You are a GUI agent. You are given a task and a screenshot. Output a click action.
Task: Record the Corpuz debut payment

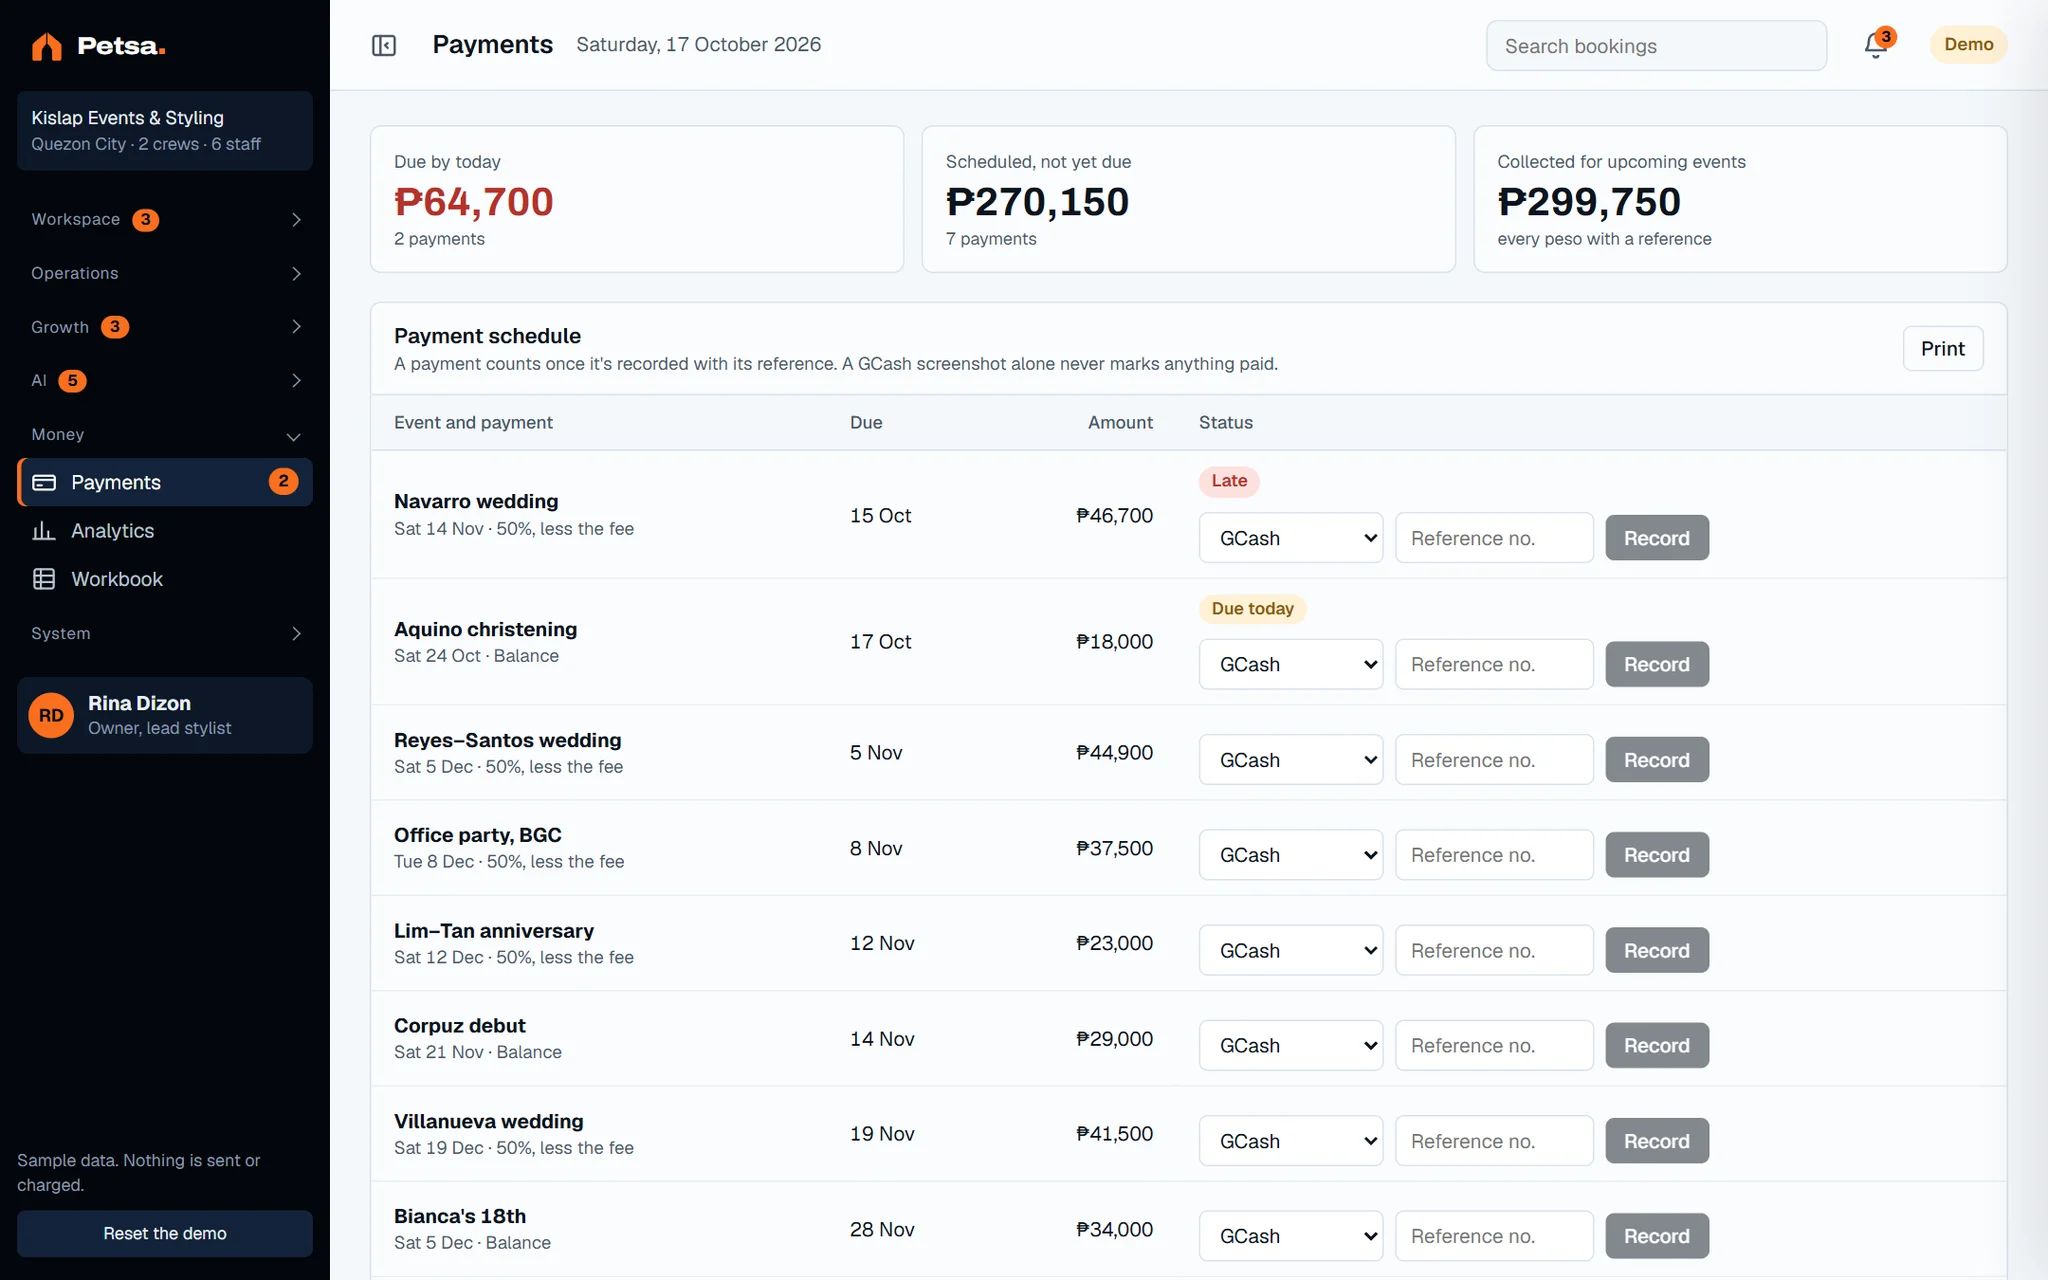point(1657,1045)
